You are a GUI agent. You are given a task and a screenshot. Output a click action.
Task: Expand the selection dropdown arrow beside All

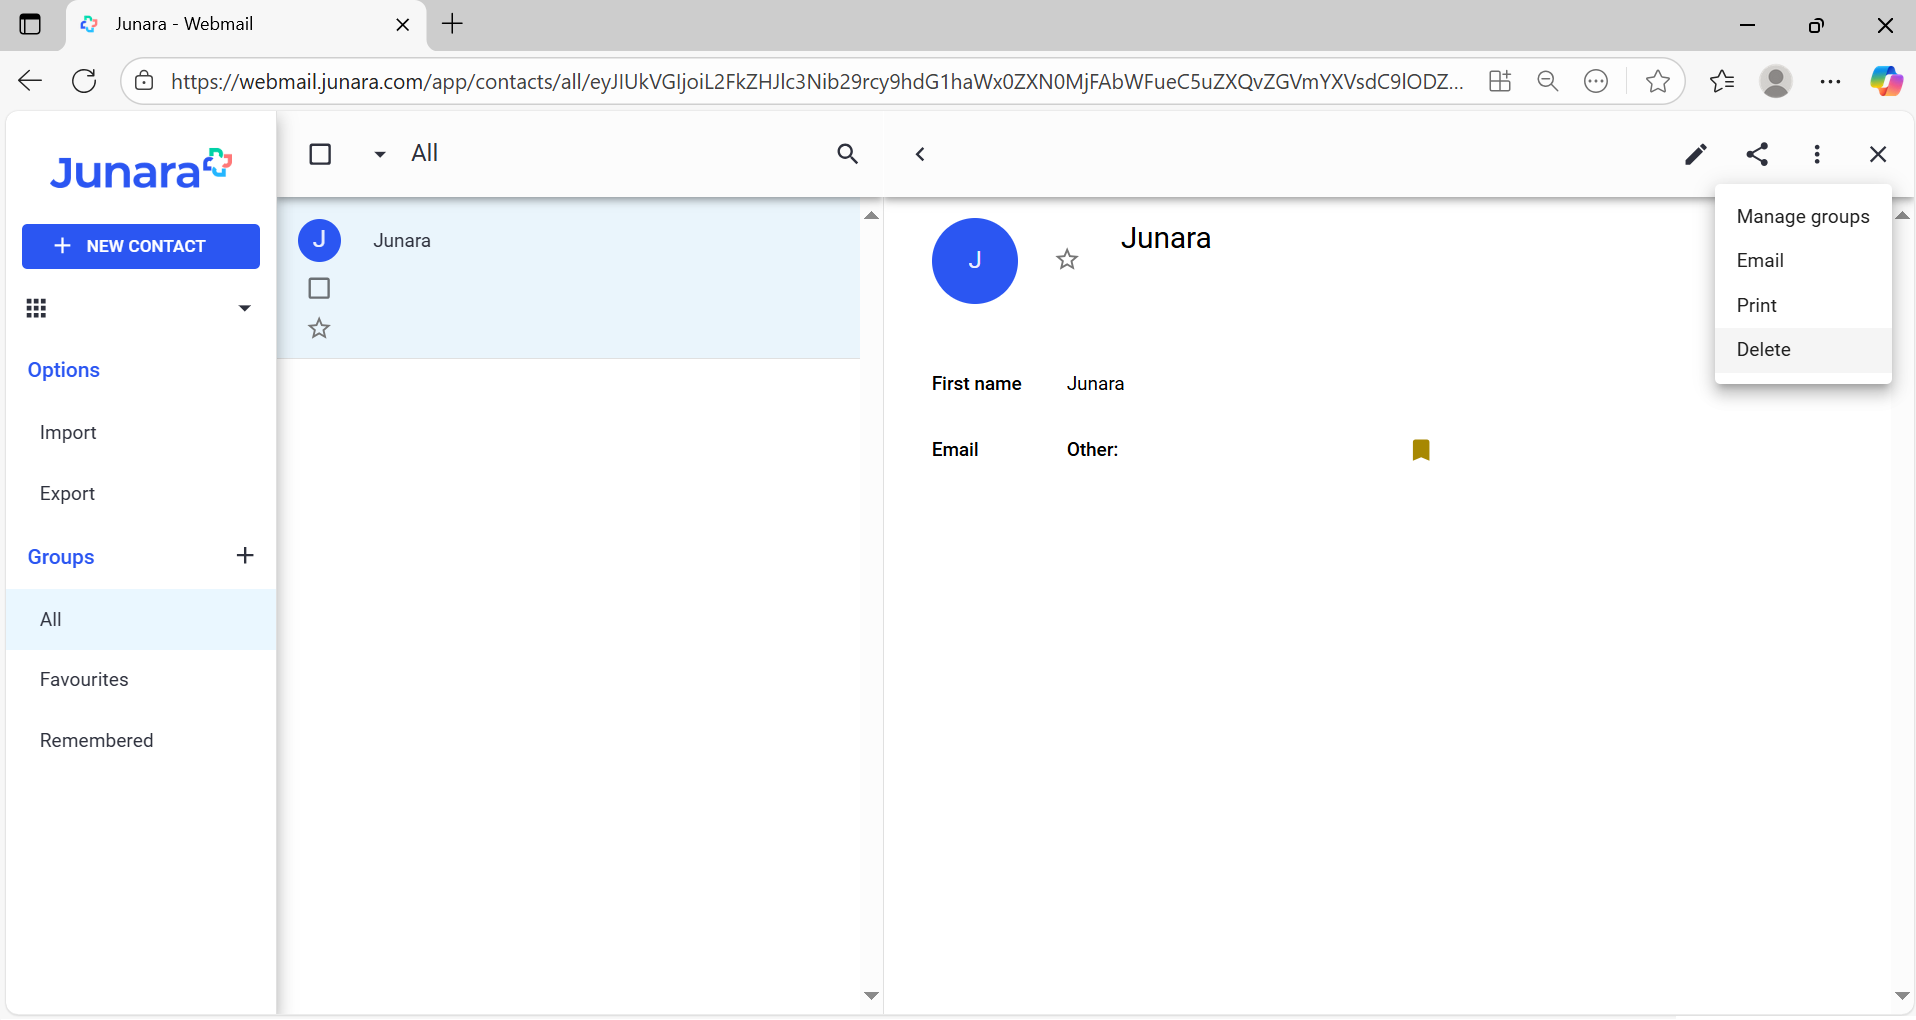pyautogui.click(x=380, y=154)
